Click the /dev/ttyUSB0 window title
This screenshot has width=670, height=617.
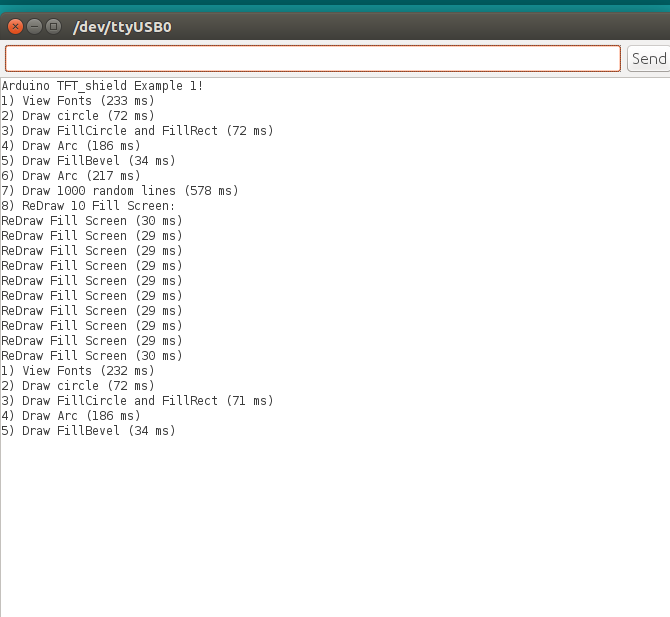[122, 26]
